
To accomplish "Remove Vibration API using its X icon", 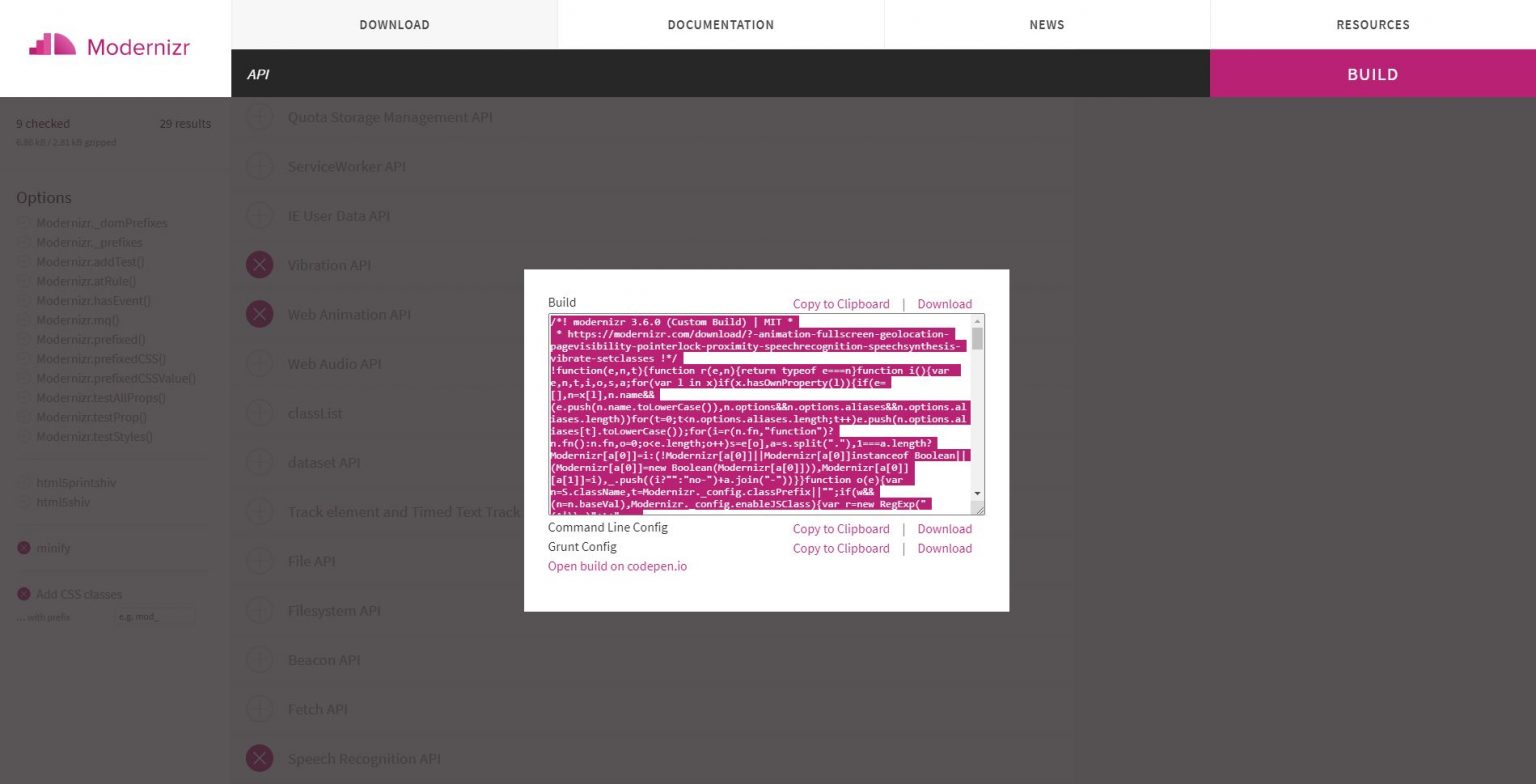I will (x=259, y=264).
